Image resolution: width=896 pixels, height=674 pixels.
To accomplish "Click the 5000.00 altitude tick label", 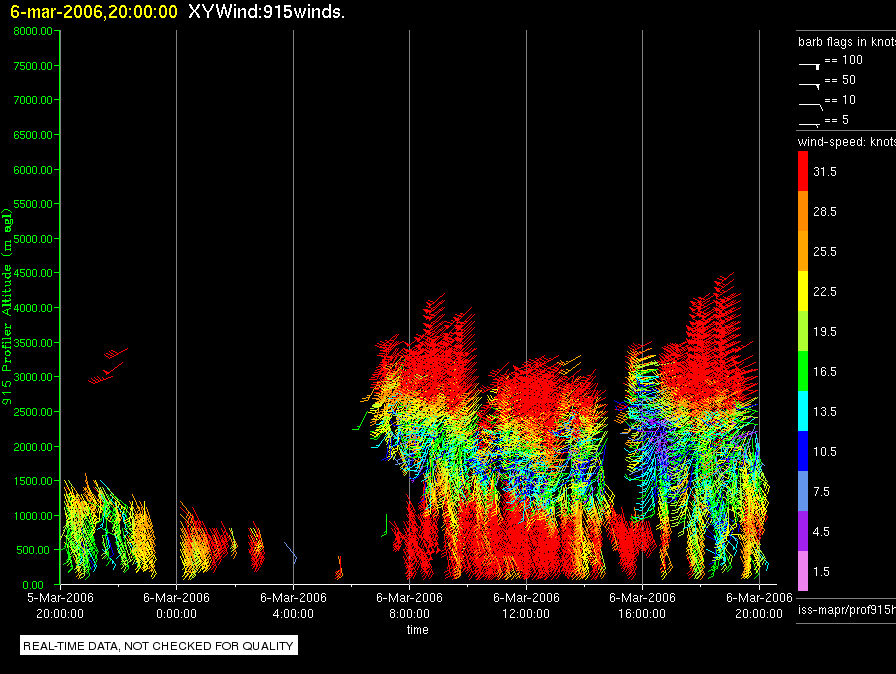I will click(33, 239).
